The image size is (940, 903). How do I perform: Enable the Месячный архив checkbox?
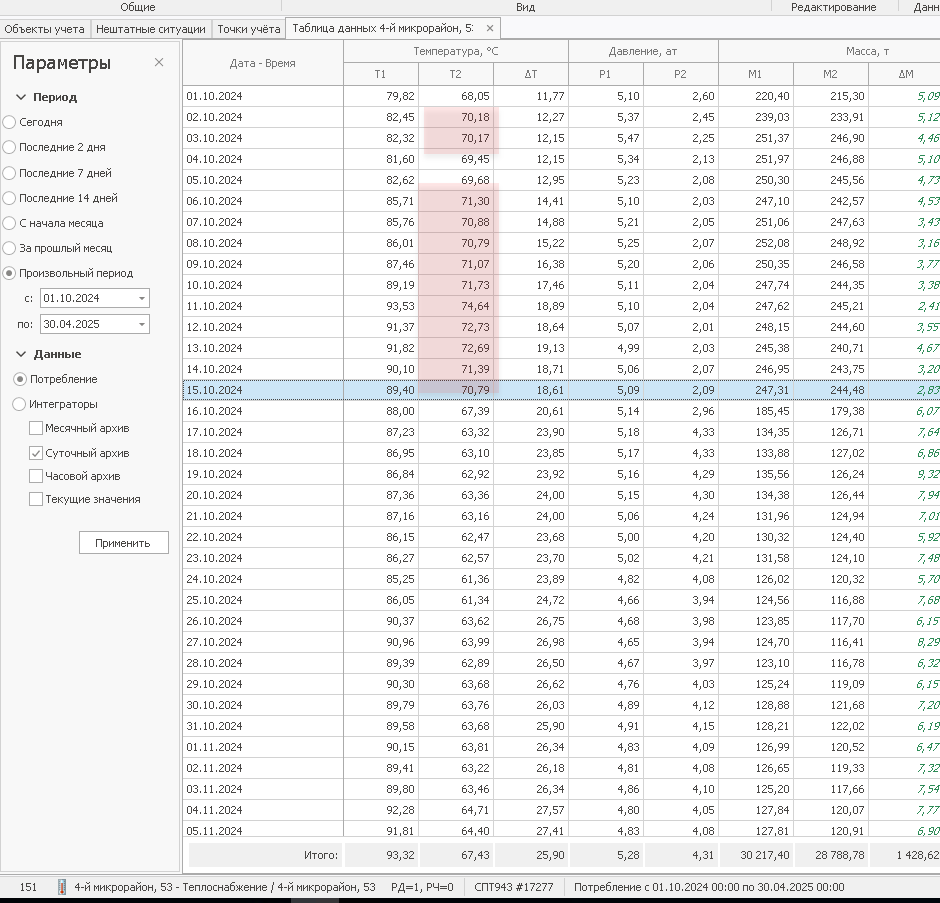pyautogui.click(x=36, y=428)
